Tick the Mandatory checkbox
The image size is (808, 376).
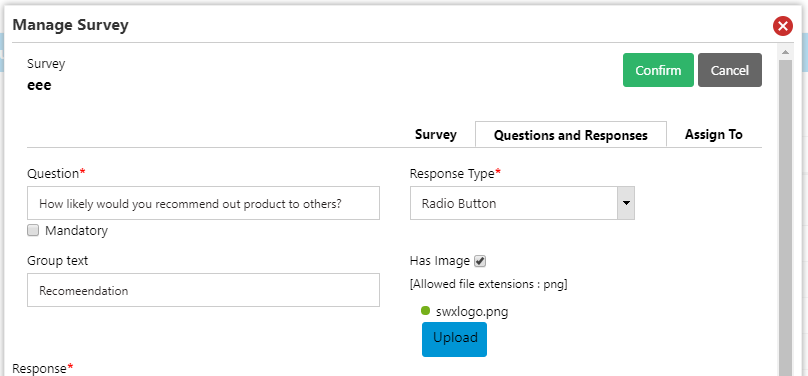pos(33,230)
